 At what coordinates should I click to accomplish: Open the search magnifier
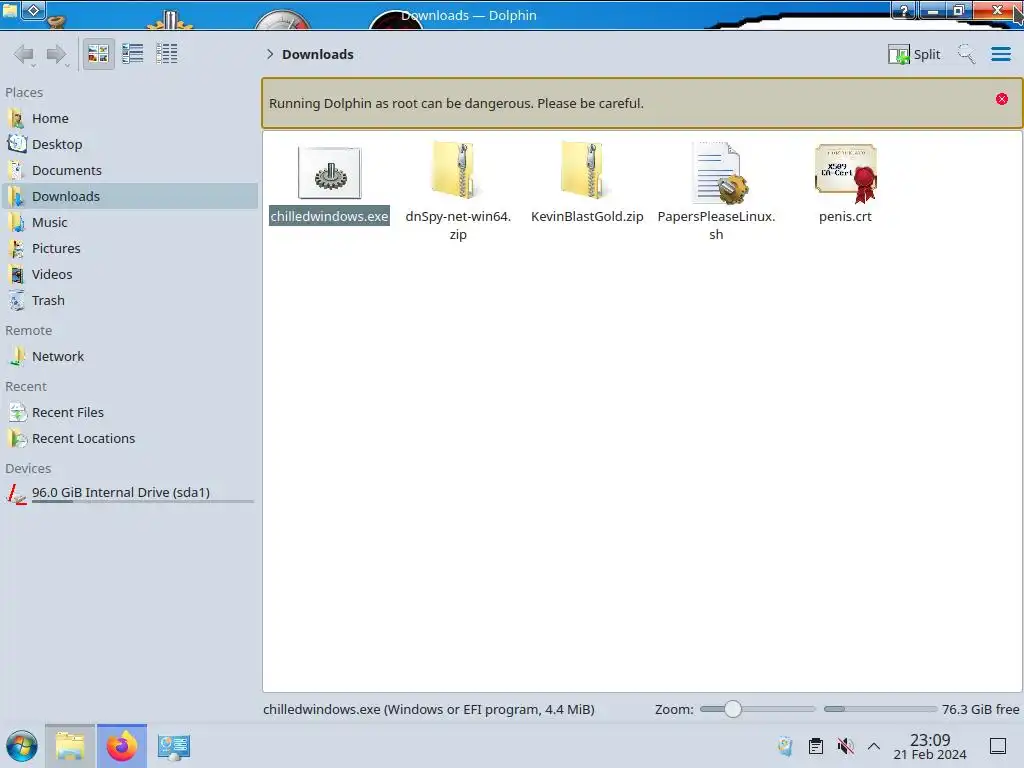[x=967, y=54]
